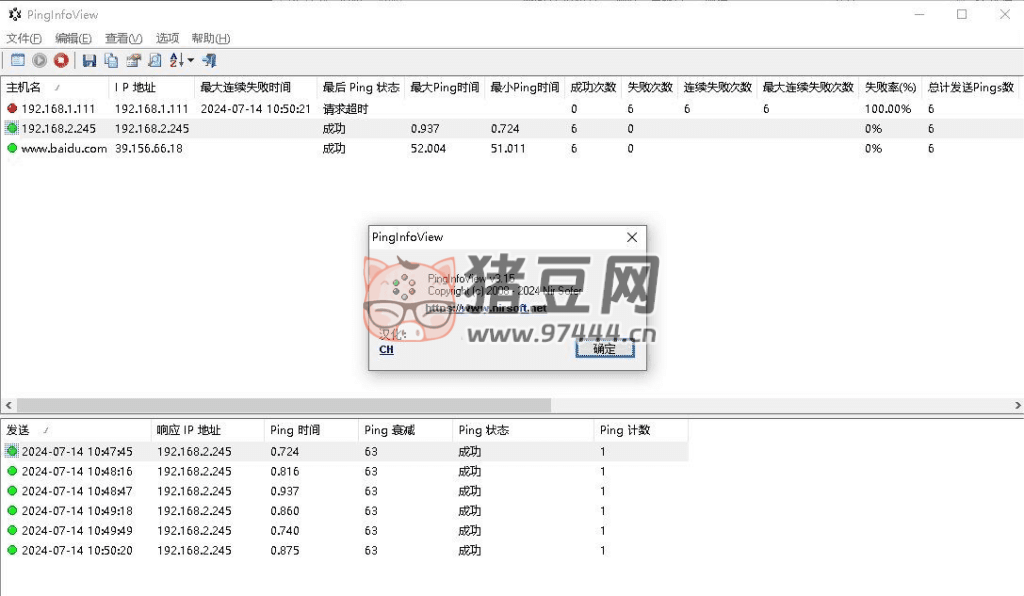Open the 帮助(H) menu
The height and width of the screenshot is (596, 1024).
click(210, 38)
